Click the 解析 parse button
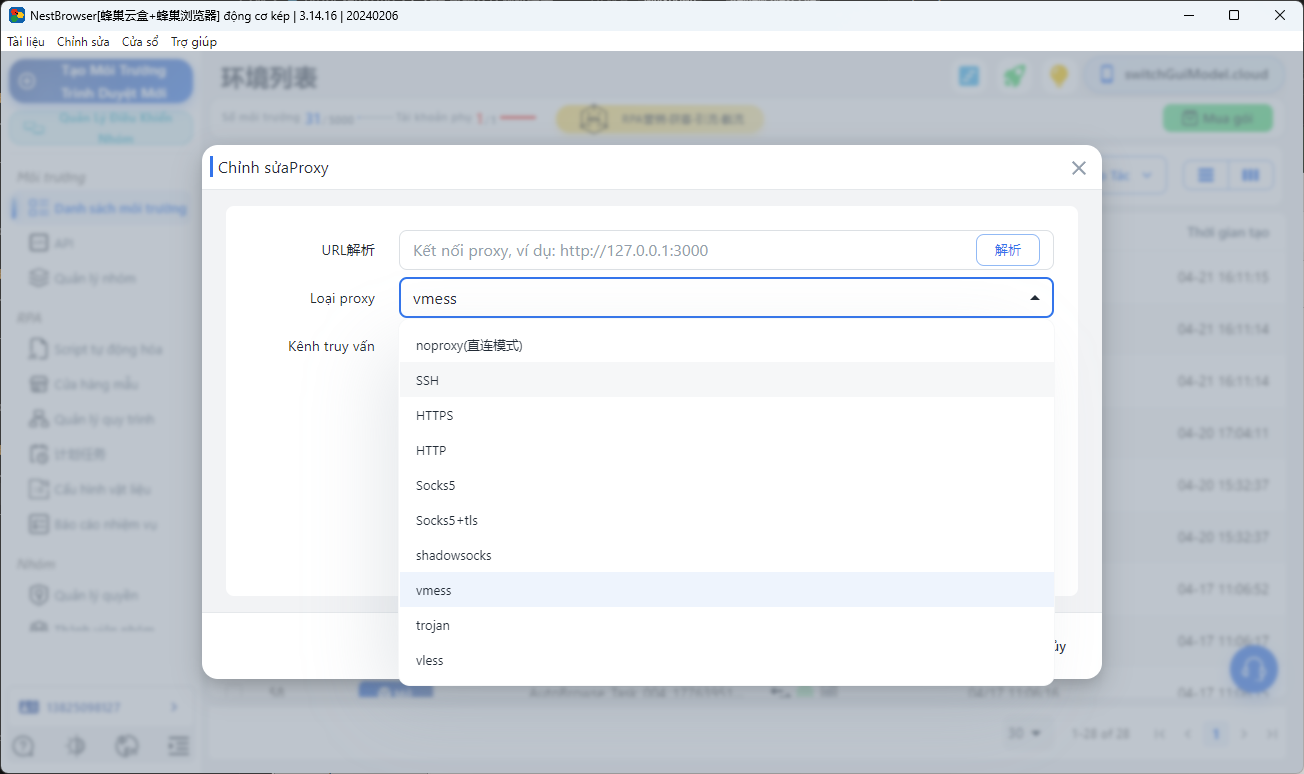 (x=1007, y=250)
